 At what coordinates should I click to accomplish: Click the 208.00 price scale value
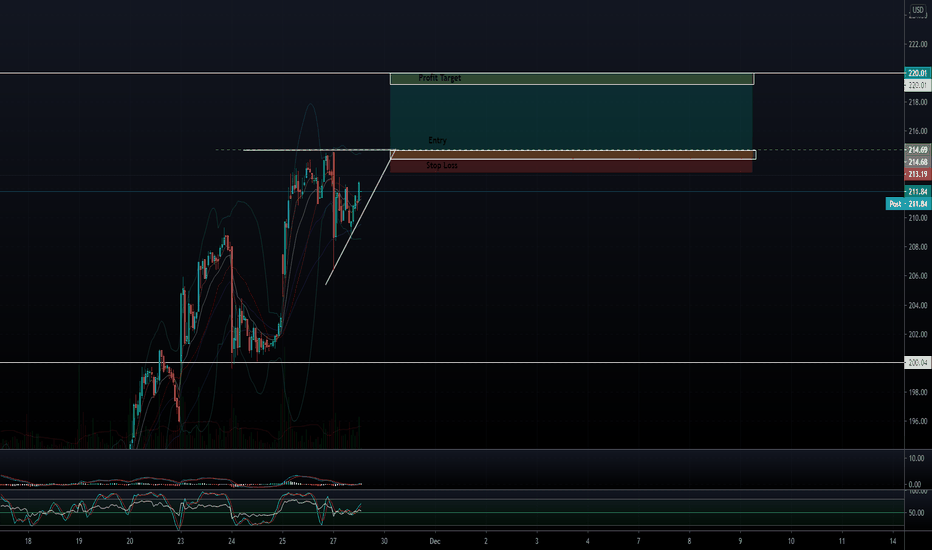click(x=918, y=247)
